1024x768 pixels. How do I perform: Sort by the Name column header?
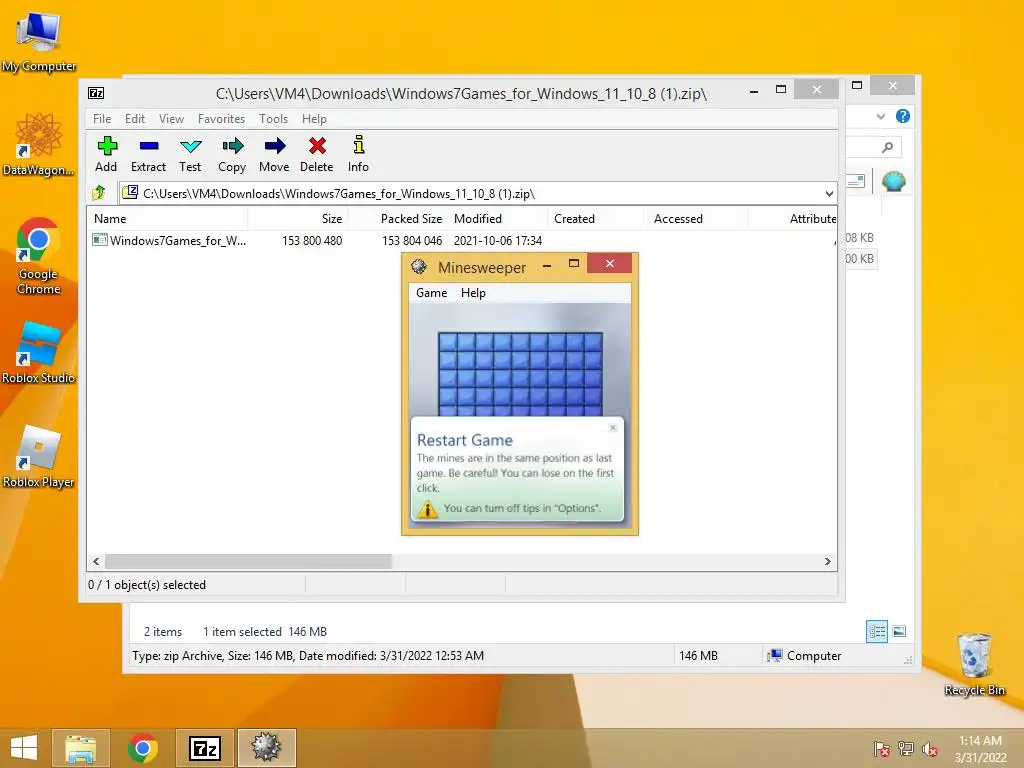[167, 219]
